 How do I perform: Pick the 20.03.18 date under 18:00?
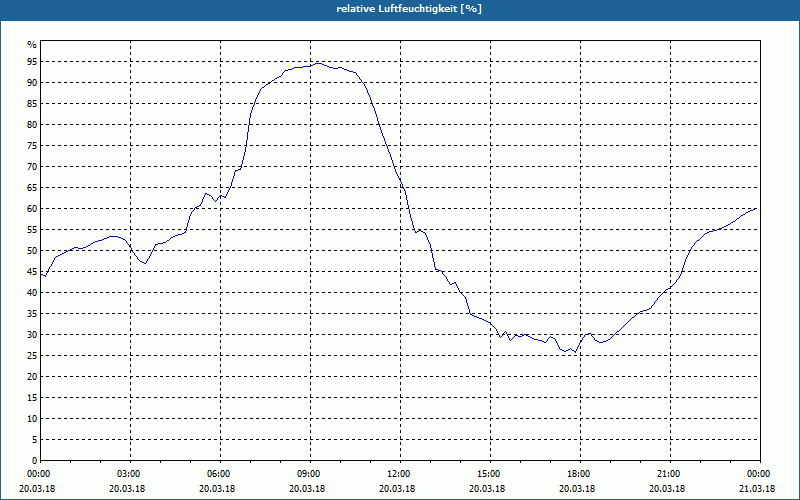(x=577, y=489)
